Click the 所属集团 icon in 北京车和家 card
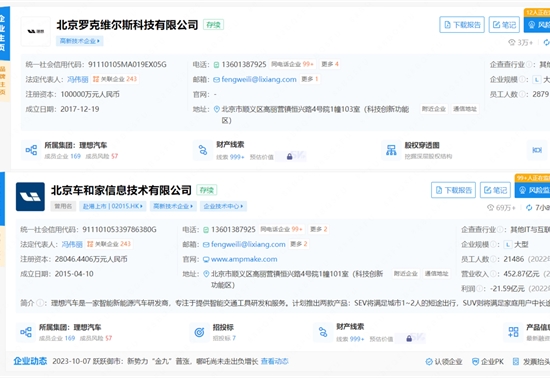 (26, 332)
